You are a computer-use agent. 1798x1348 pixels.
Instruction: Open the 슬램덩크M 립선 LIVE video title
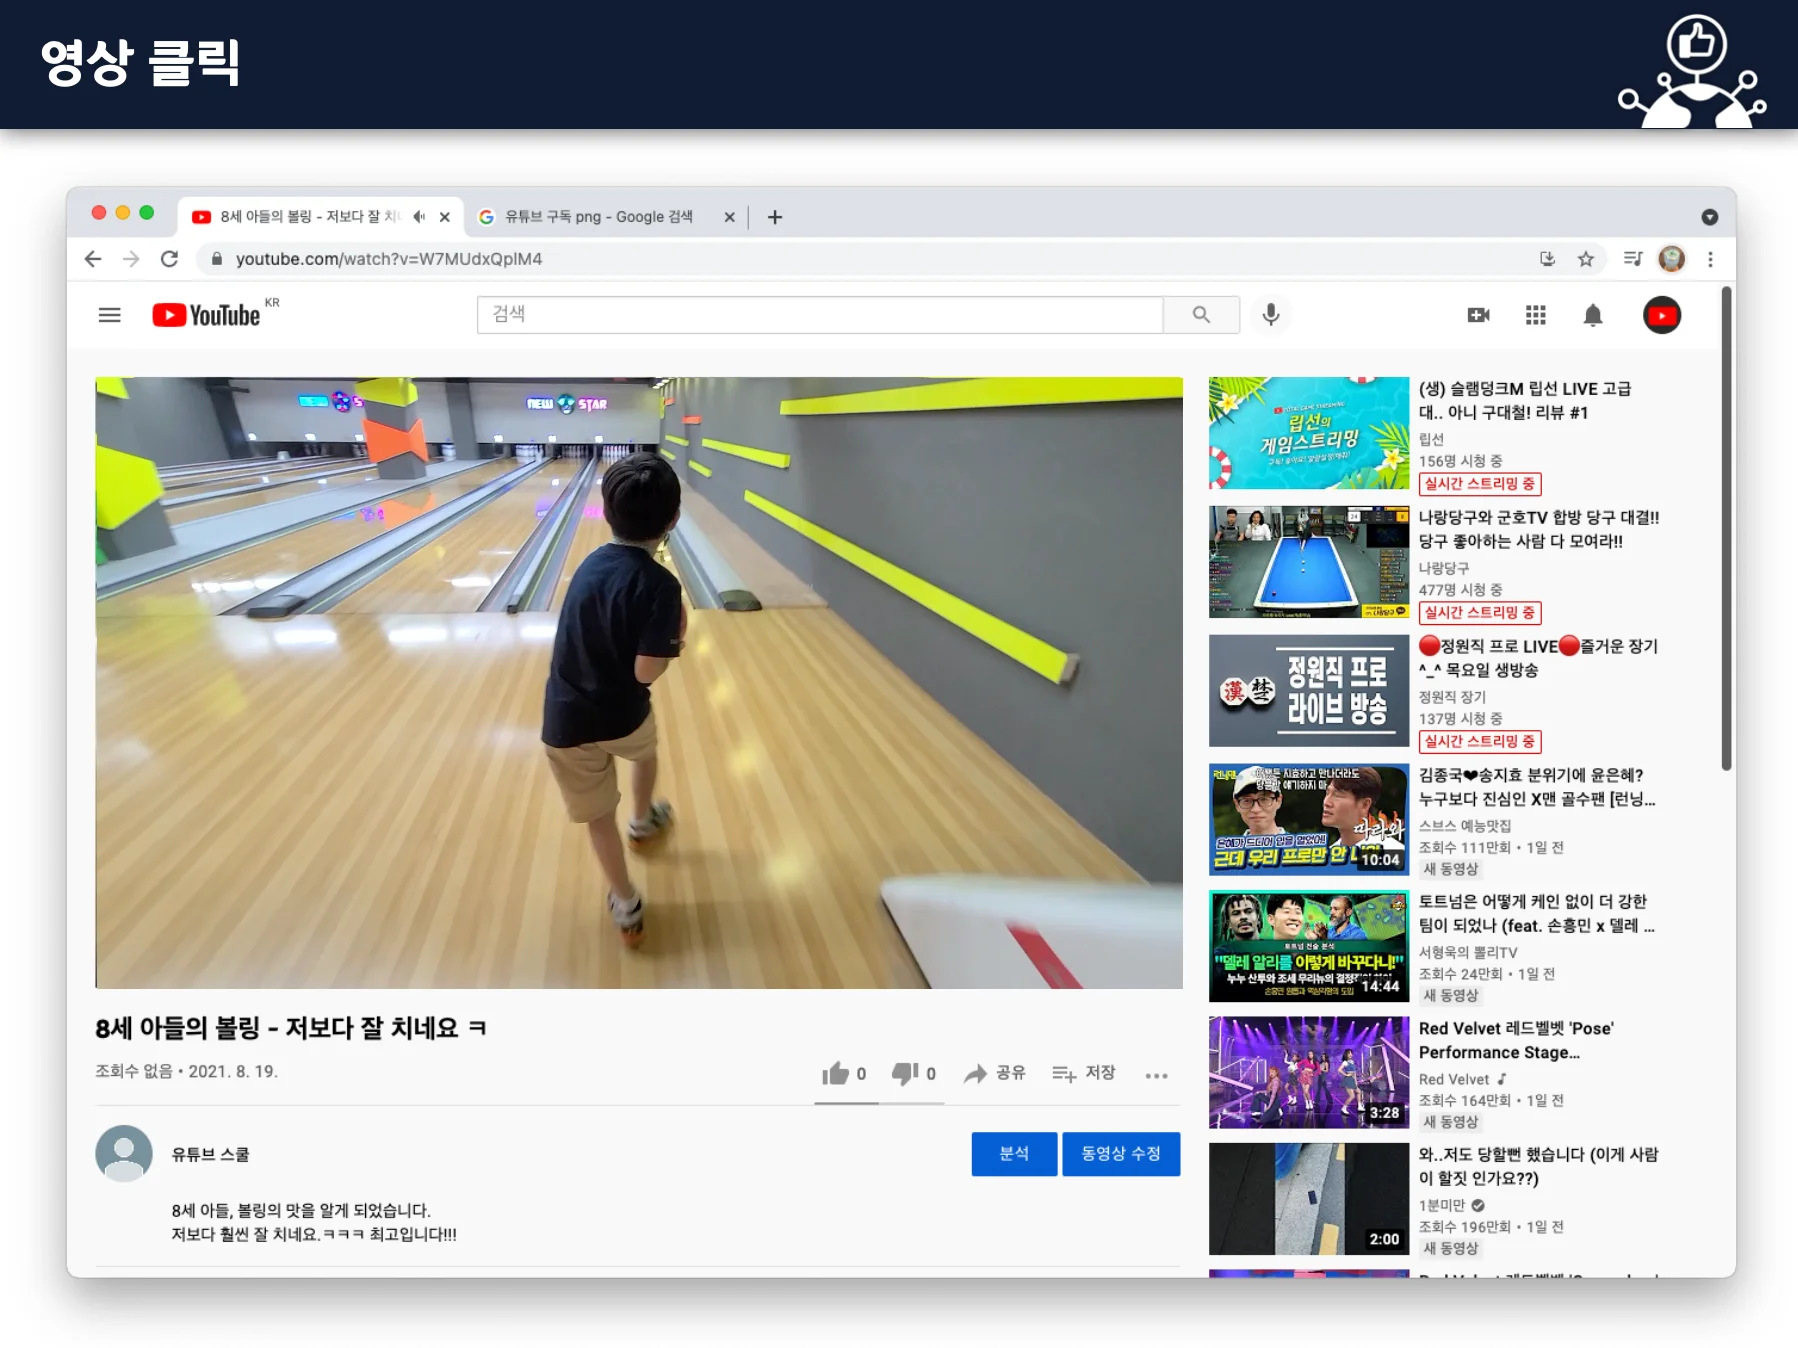pos(1525,401)
